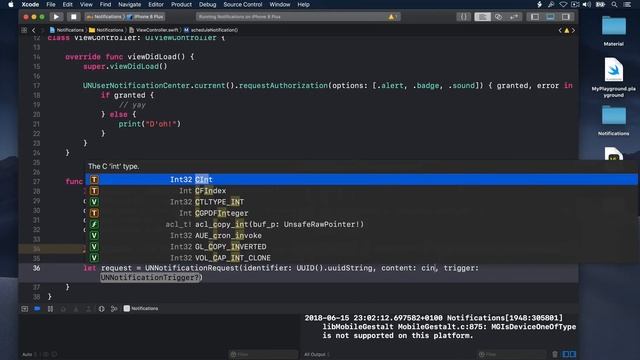Select VOL_CAP_INT_CLONE autocomplete suggestion

click(x=361, y=258)
